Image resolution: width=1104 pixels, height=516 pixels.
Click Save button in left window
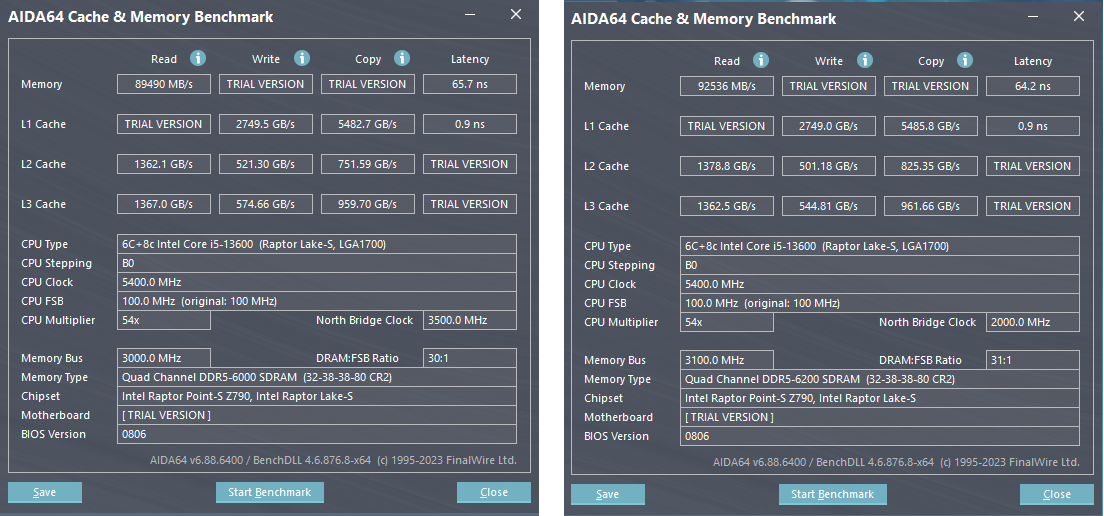coord(45,492)
